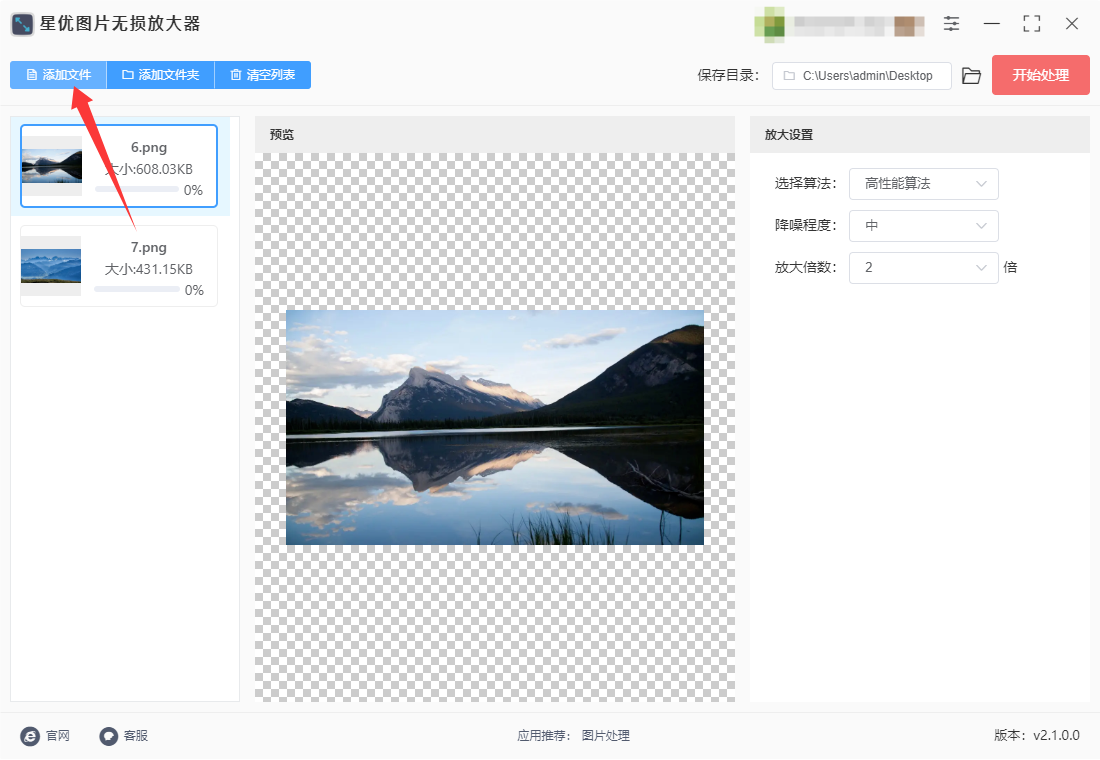Click the preview image of the mountain lake

[x=495, y=427]
